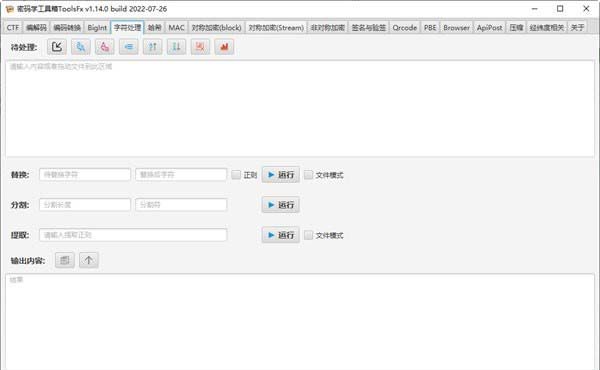Open the 编解码 tab
Image resolution: width=600 pixels, height=370 pixels.
36,28
